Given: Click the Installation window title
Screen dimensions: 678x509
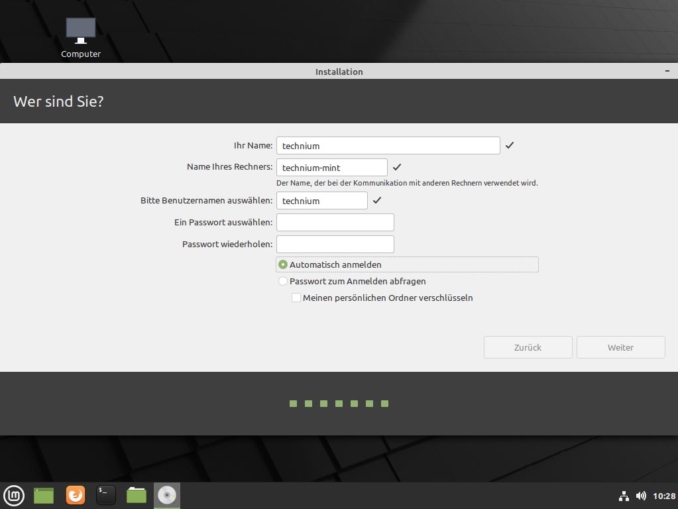Looking at the screenshot, I should tap(339, 71).
